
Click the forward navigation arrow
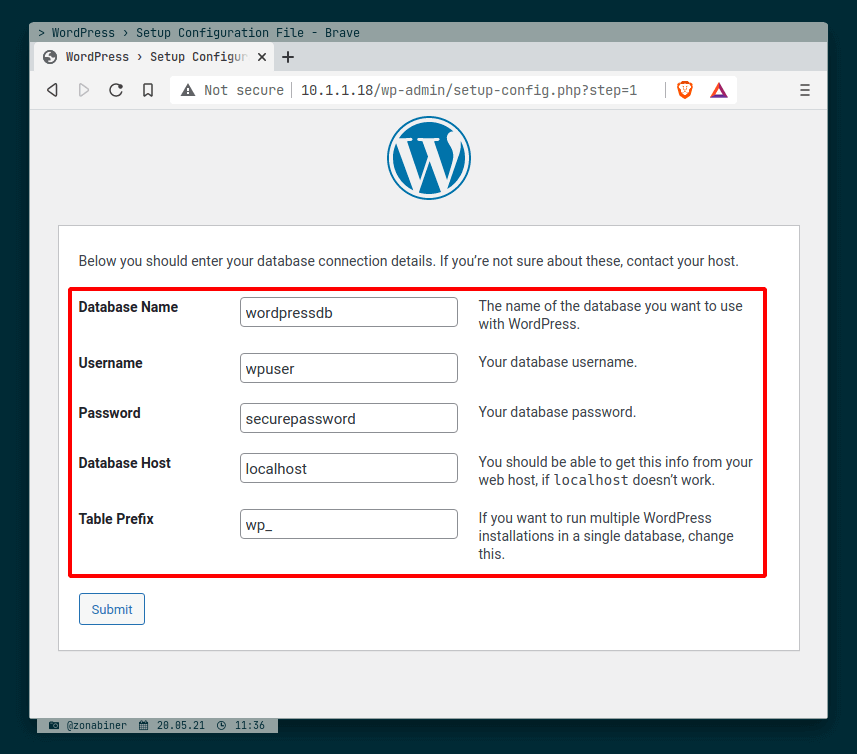pos(83,90)
